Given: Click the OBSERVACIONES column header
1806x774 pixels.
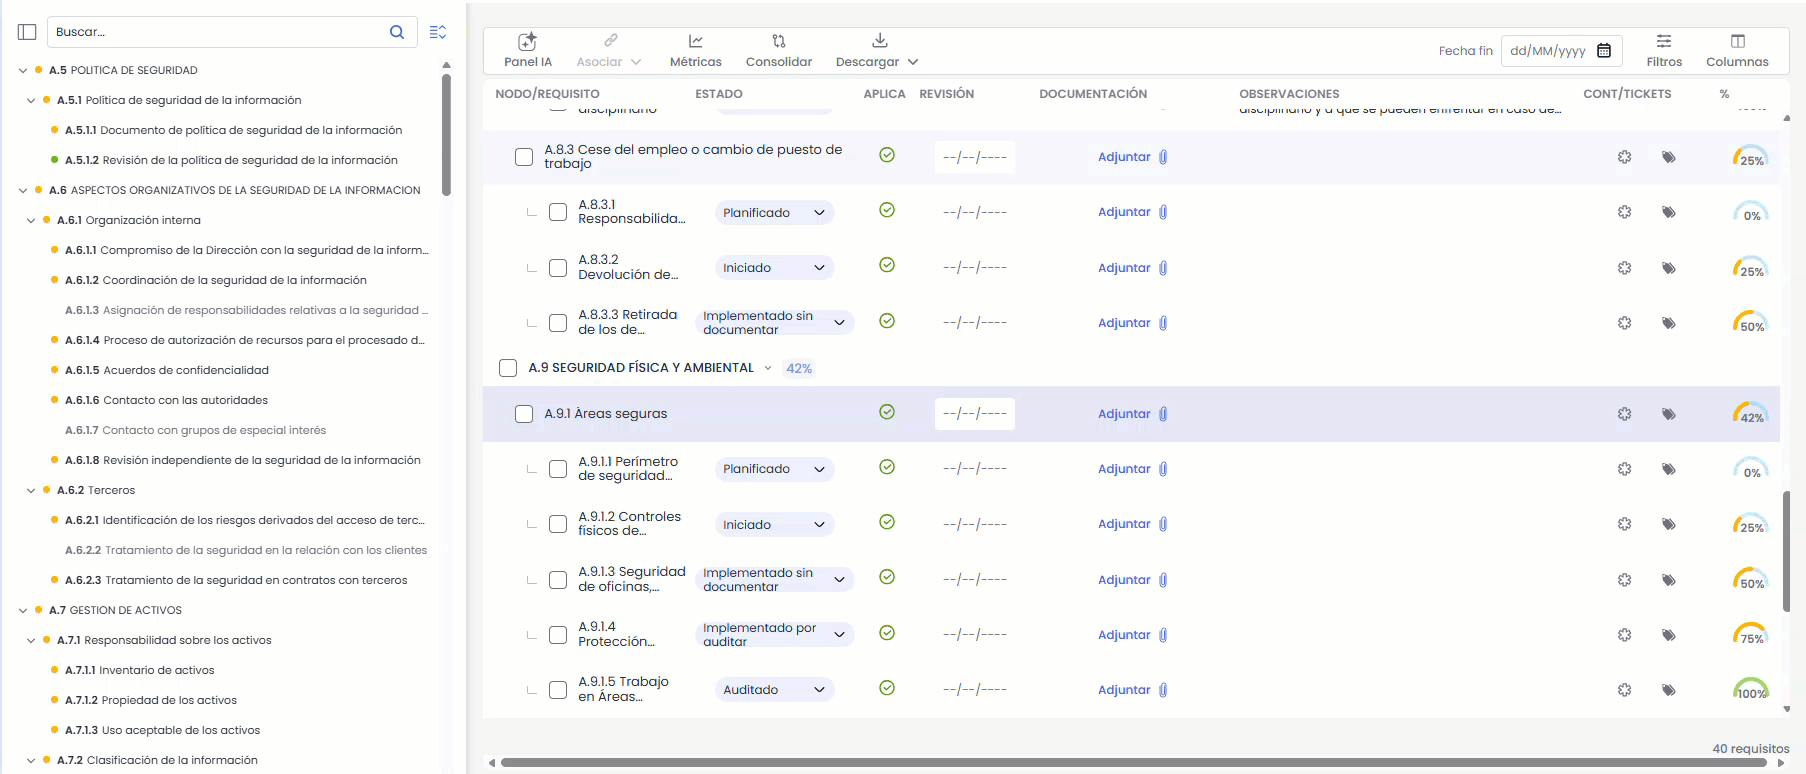Looking at the screenshot, I should click(x=1289, y=94).
